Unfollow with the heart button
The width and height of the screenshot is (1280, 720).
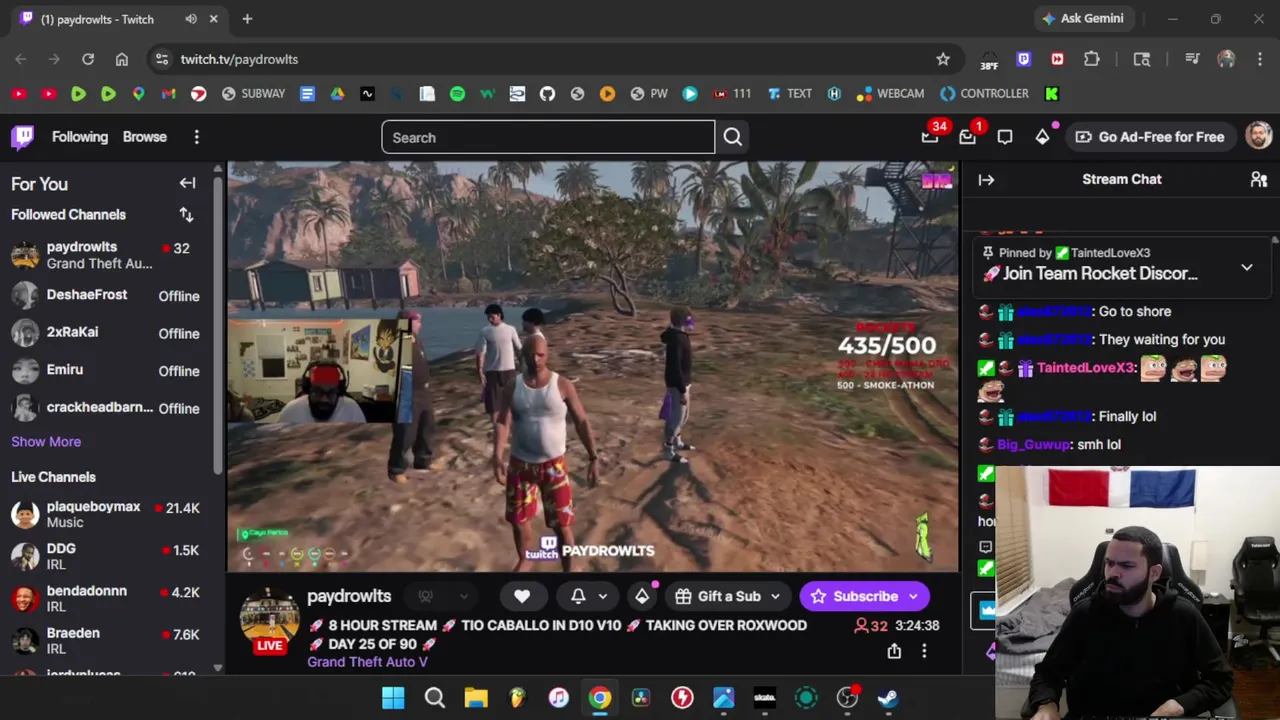tap(522, 596)
